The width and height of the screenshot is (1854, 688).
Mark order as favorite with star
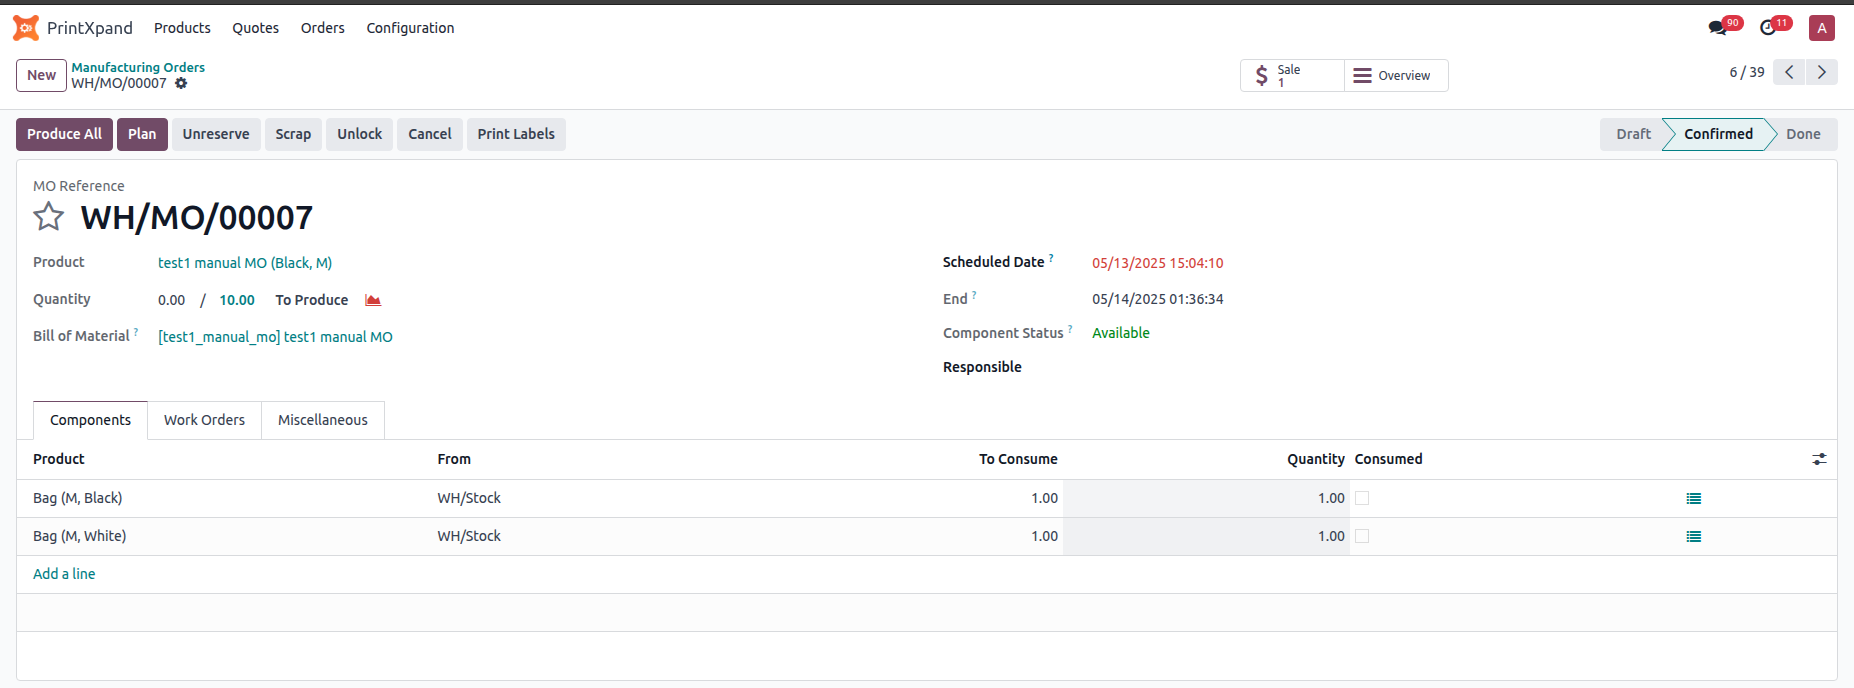[x=48, y=217]
